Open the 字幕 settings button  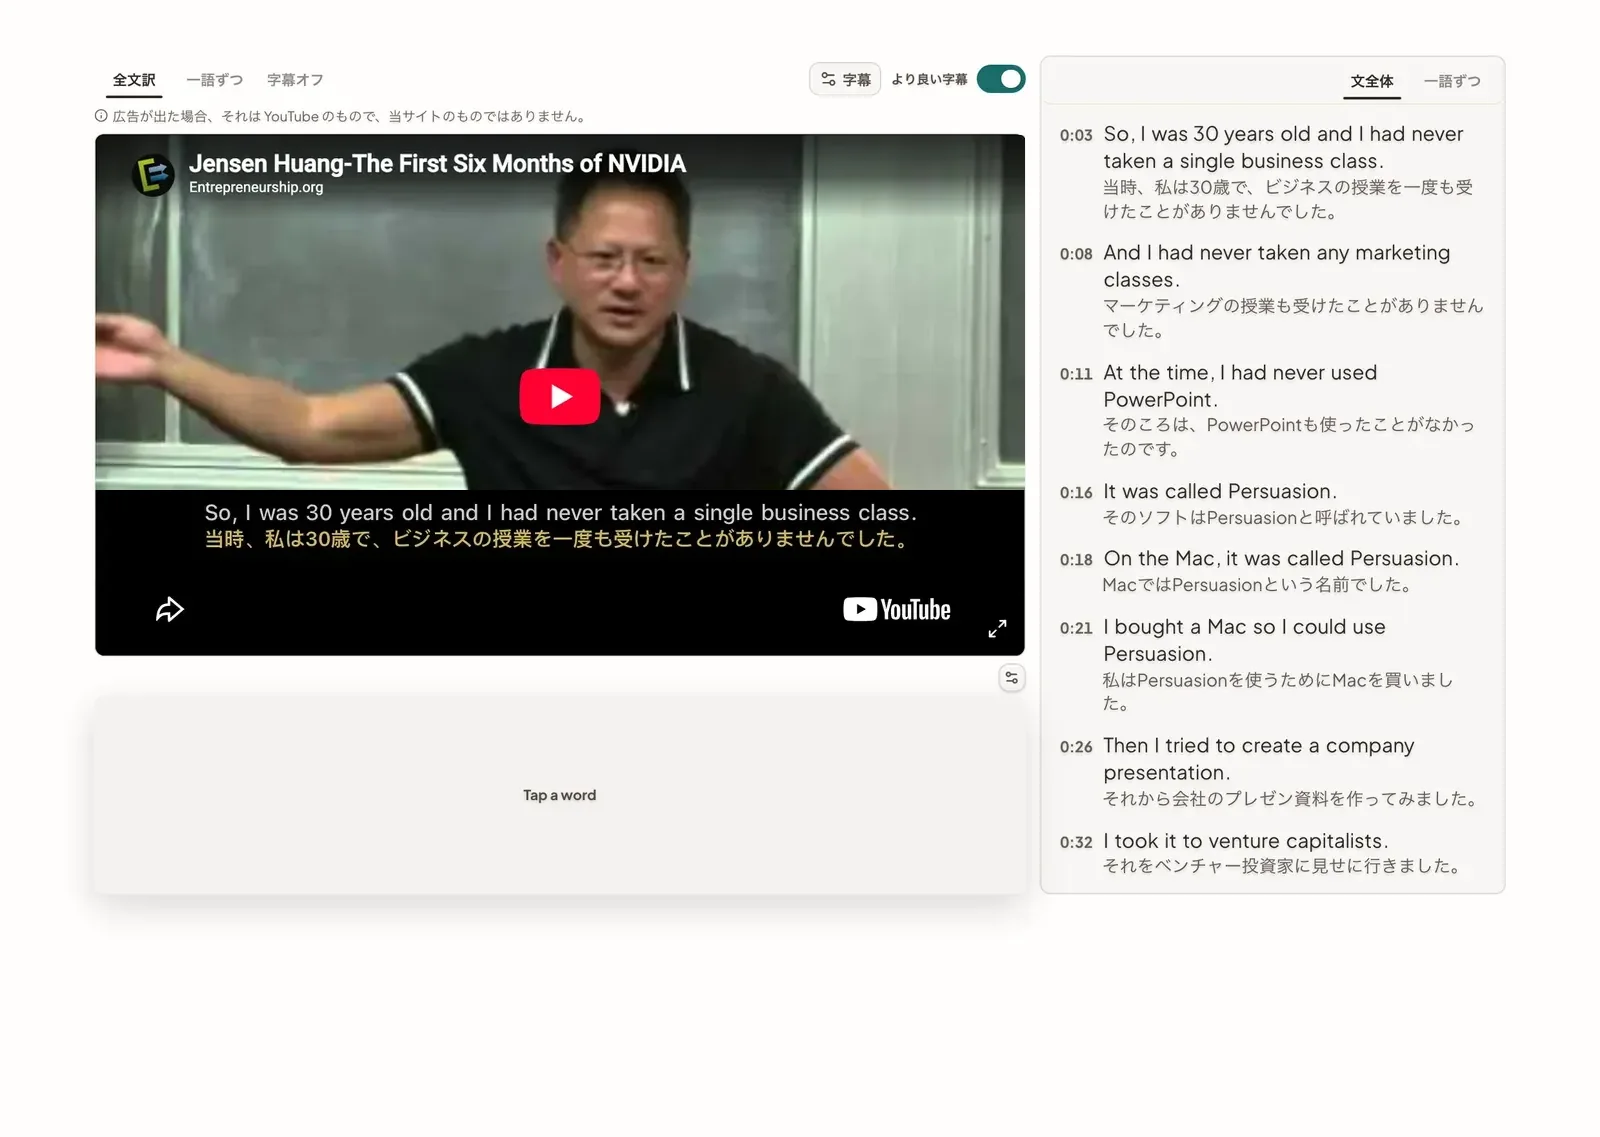[x=845, y=79]
